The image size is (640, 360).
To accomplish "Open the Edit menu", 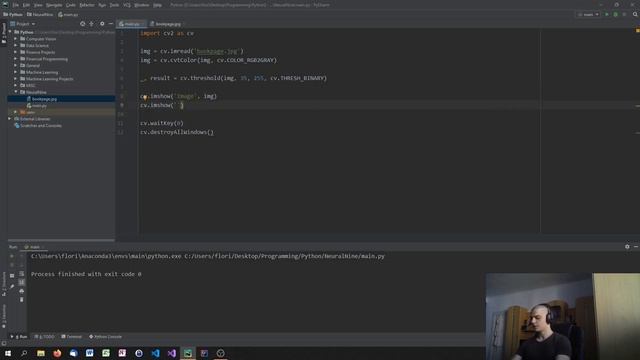I will tap(26, 5).
